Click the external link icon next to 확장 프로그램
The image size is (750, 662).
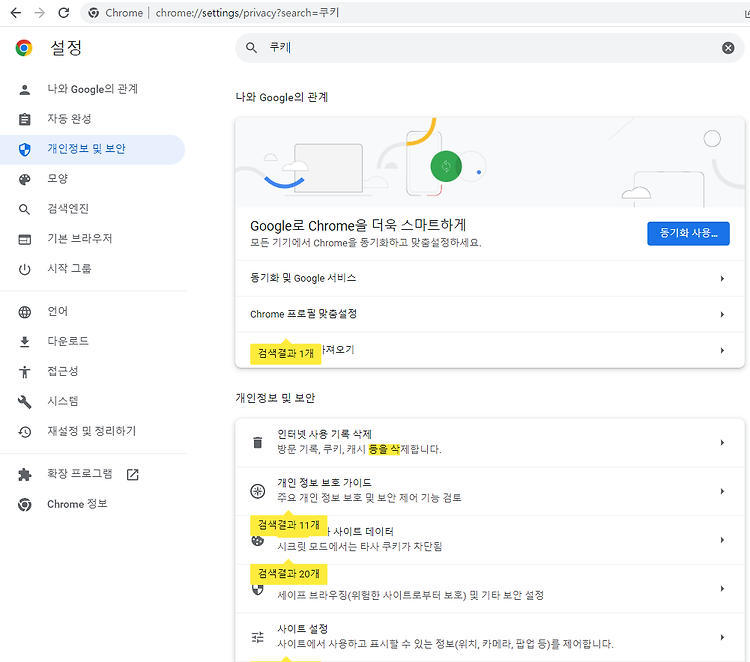point(132,474)
